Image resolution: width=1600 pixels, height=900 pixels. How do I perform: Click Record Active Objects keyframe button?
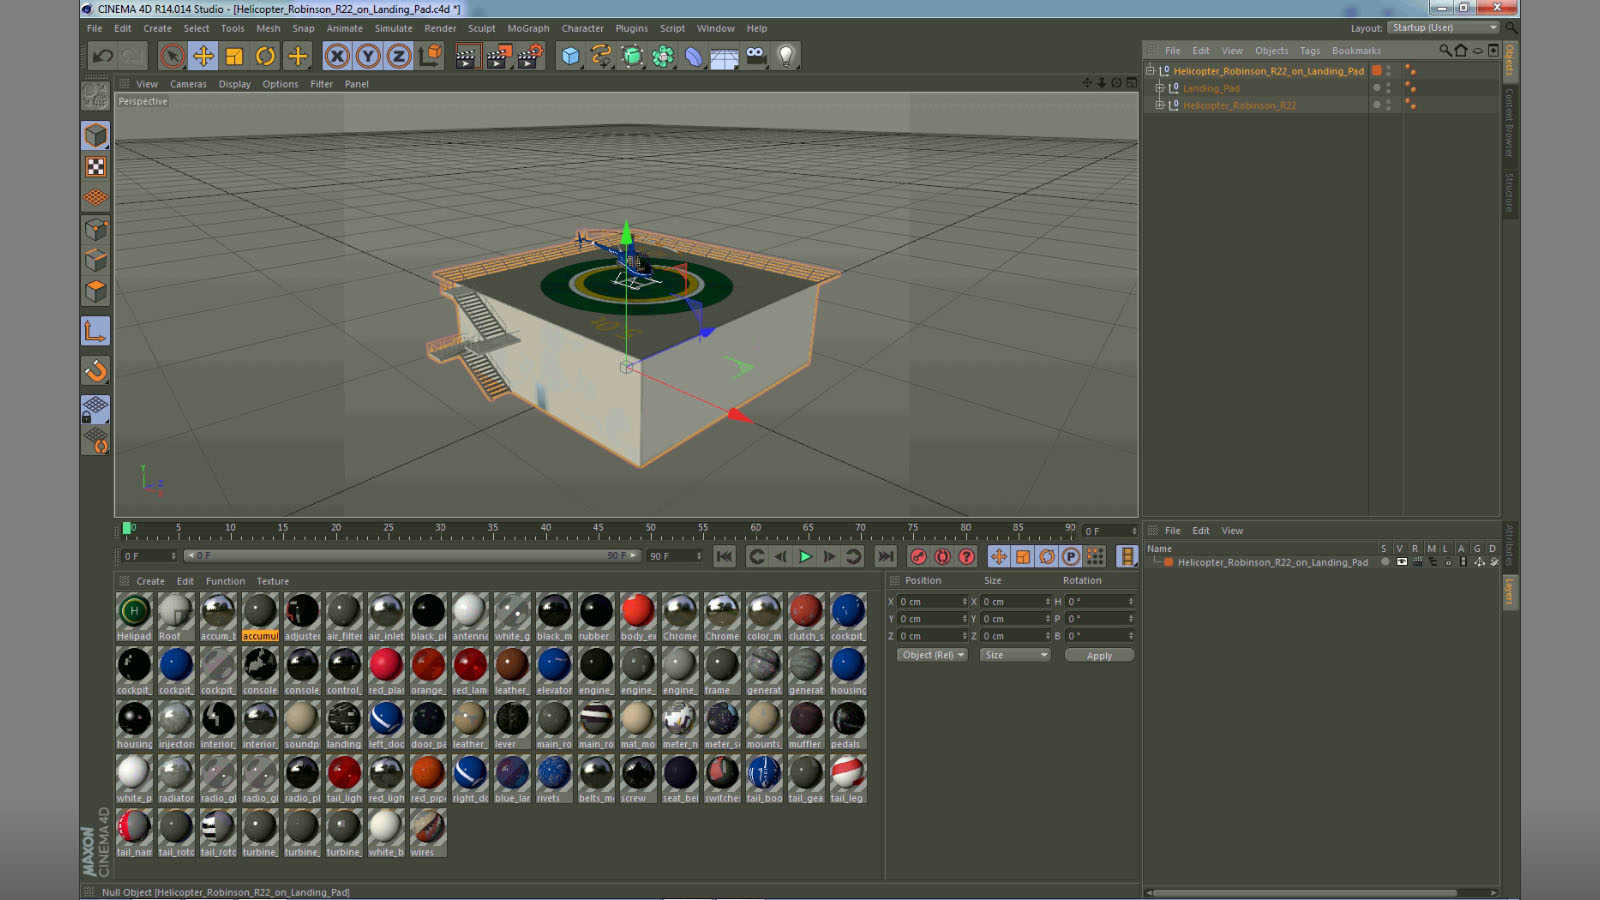(x=918, y=557)
